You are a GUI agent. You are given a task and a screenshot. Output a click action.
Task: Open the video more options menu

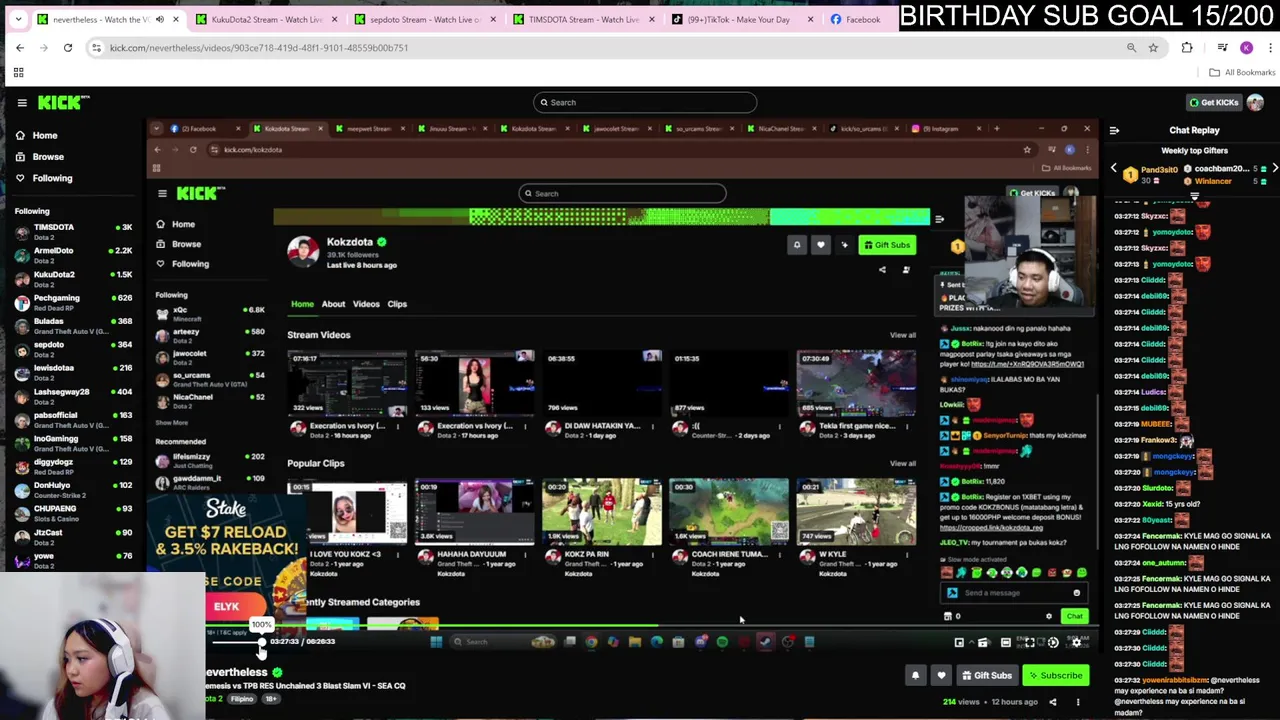pyautogui.click(x=1077, y=702)
